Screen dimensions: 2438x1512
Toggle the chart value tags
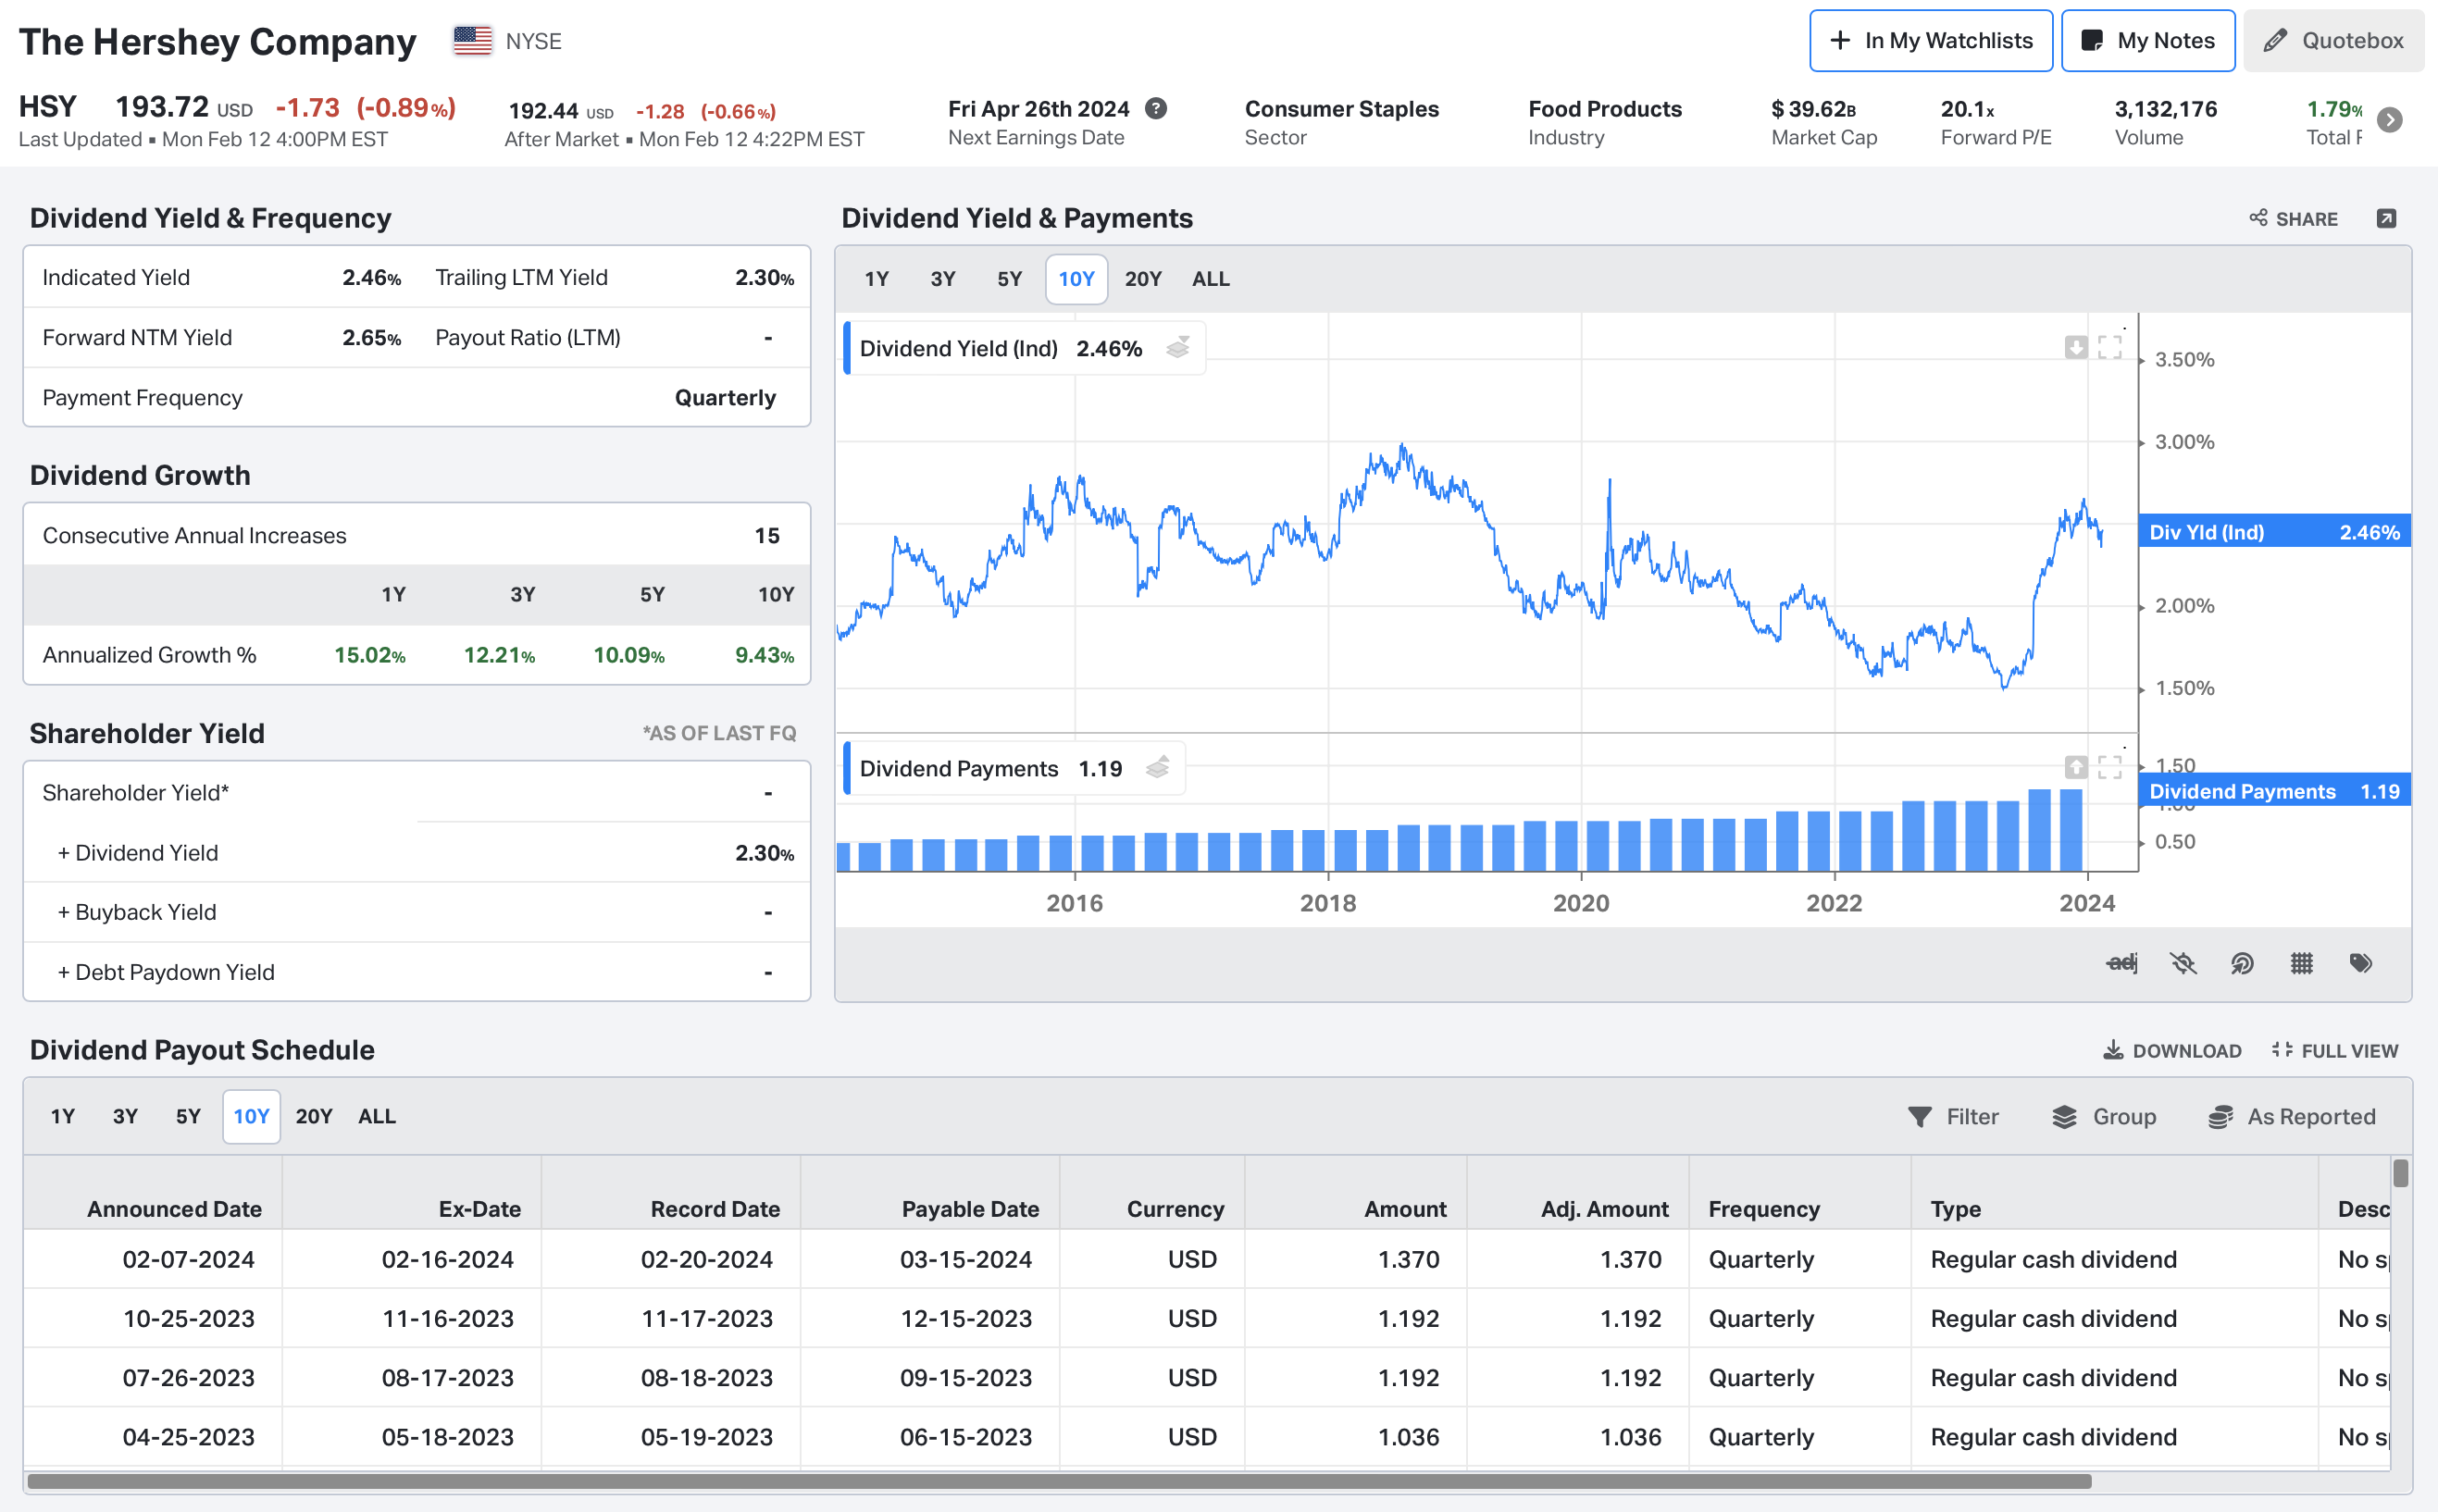pos(2361,963)
